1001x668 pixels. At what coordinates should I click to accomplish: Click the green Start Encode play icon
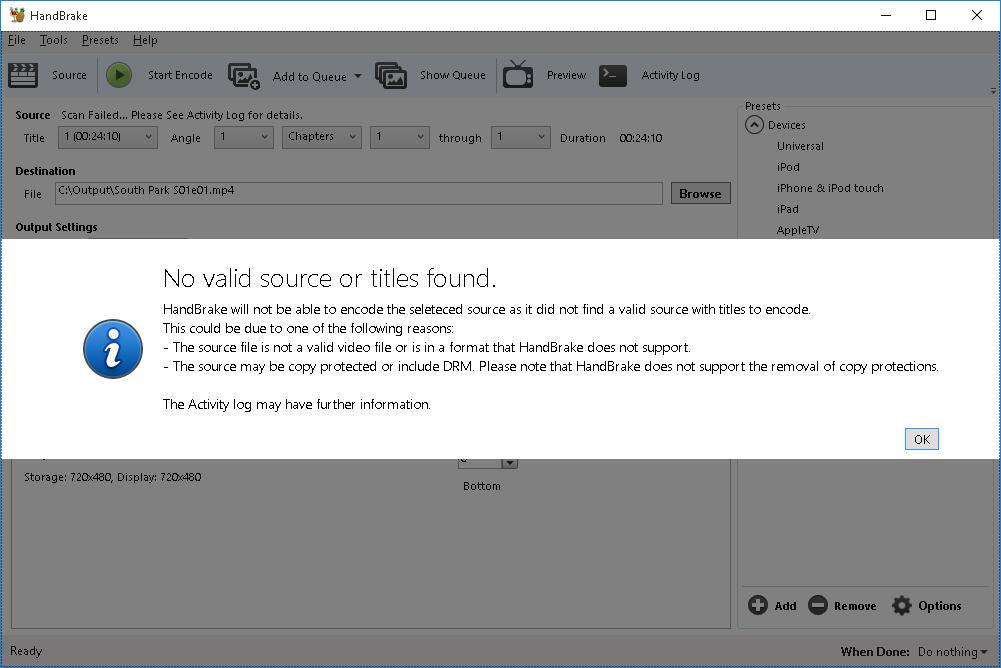pyautogui.click(x=119, y=75)
